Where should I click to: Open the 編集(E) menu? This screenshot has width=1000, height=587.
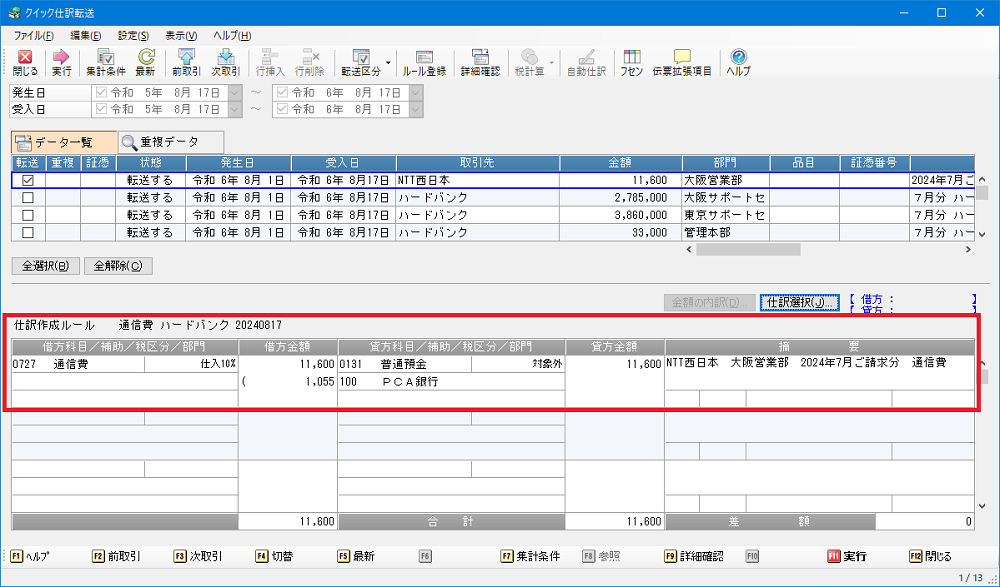pos(85,36)
